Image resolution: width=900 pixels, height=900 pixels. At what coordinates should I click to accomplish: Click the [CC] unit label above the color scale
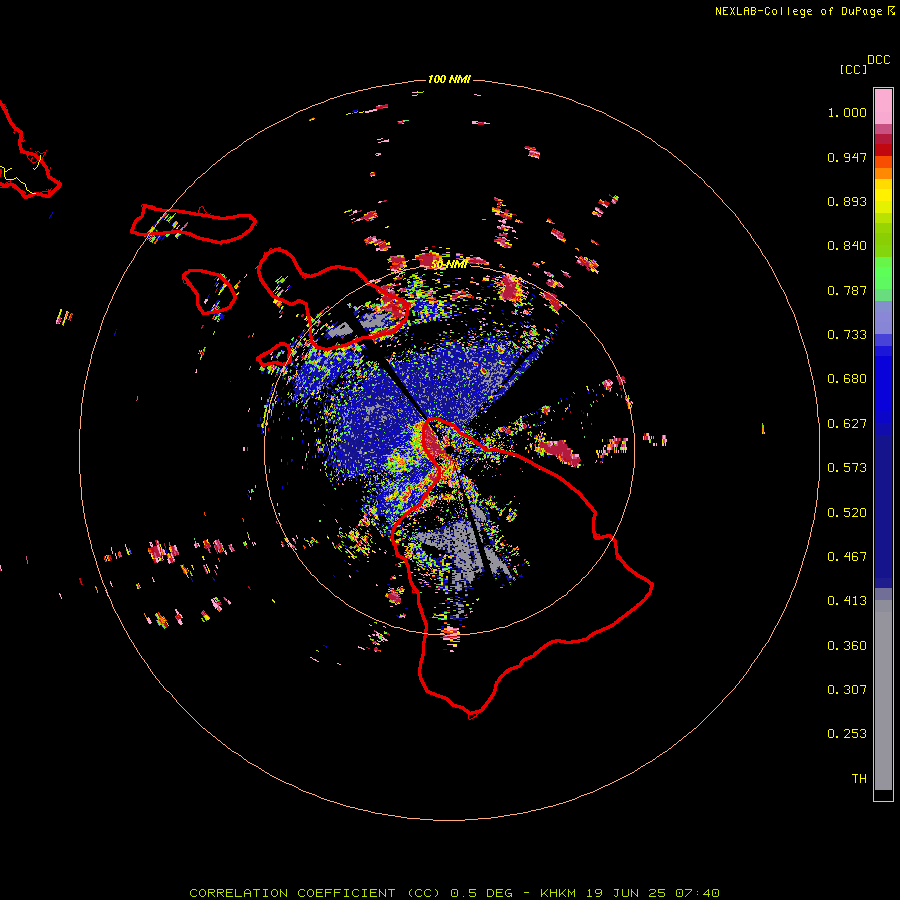[852, 69]
